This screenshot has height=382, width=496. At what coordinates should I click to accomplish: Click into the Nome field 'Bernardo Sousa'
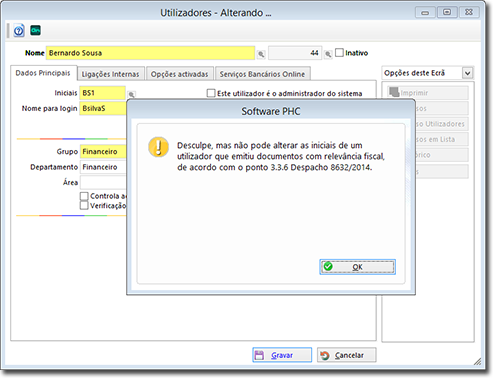[x=150, y=53]
